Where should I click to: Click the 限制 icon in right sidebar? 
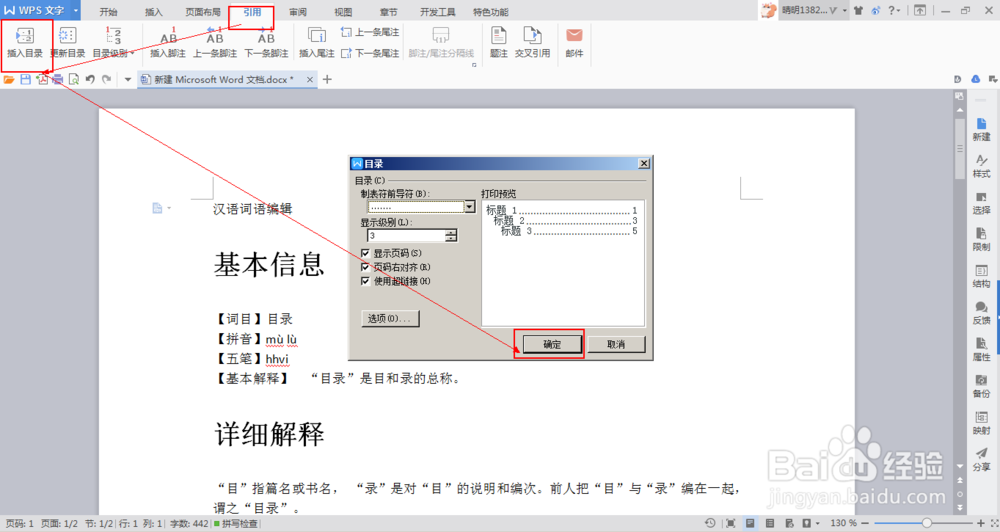(x=982, y=240)
